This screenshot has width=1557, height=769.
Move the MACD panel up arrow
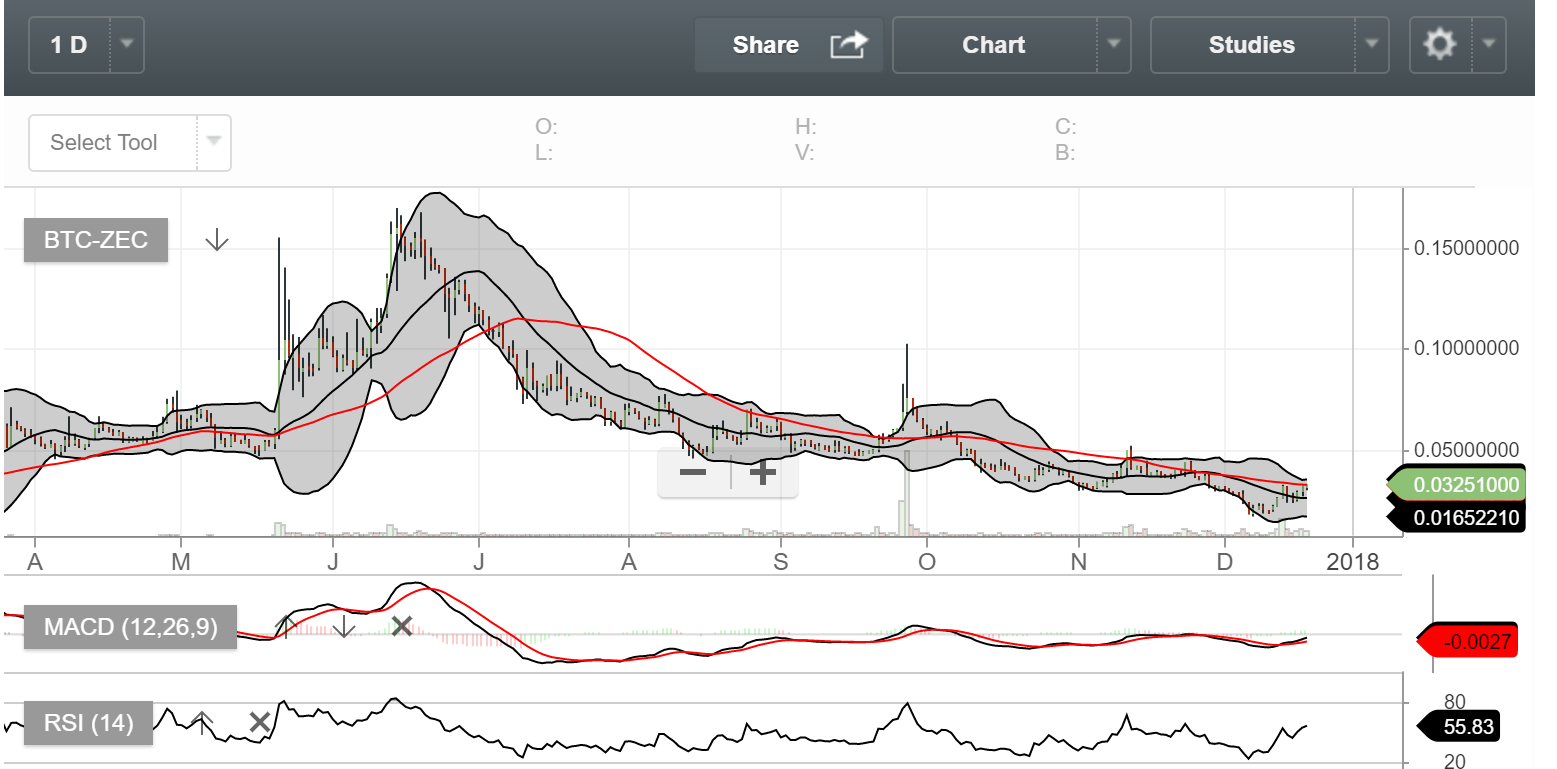[285, 627]
